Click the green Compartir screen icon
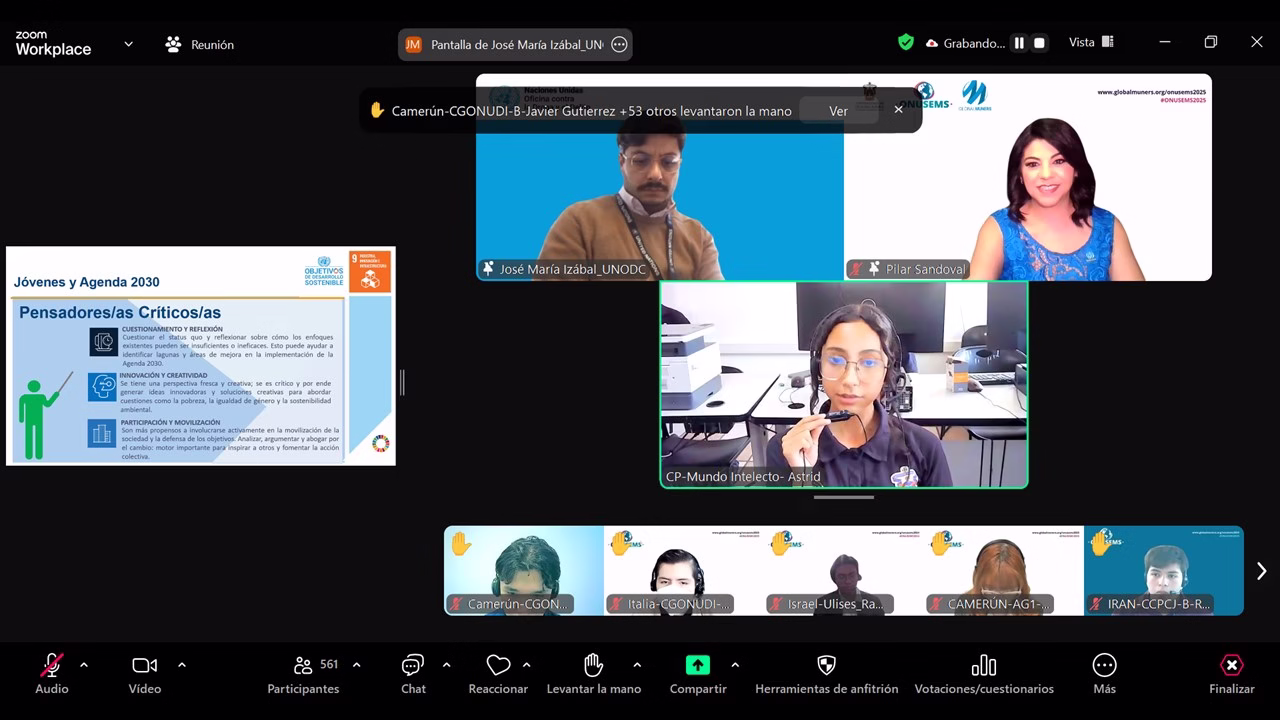This screenshot has height=720, width=1280. (697, 666)
